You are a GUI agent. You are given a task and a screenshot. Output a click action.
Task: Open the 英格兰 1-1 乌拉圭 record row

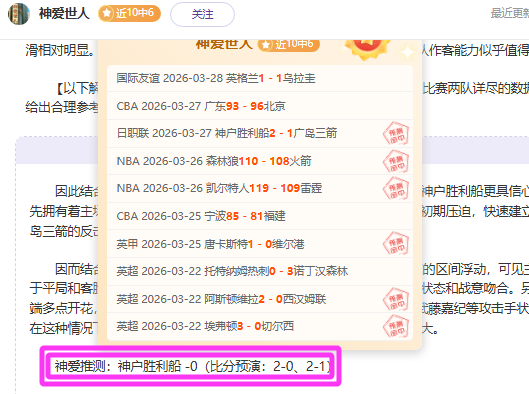pyautogui.click(x=260, y=78)
